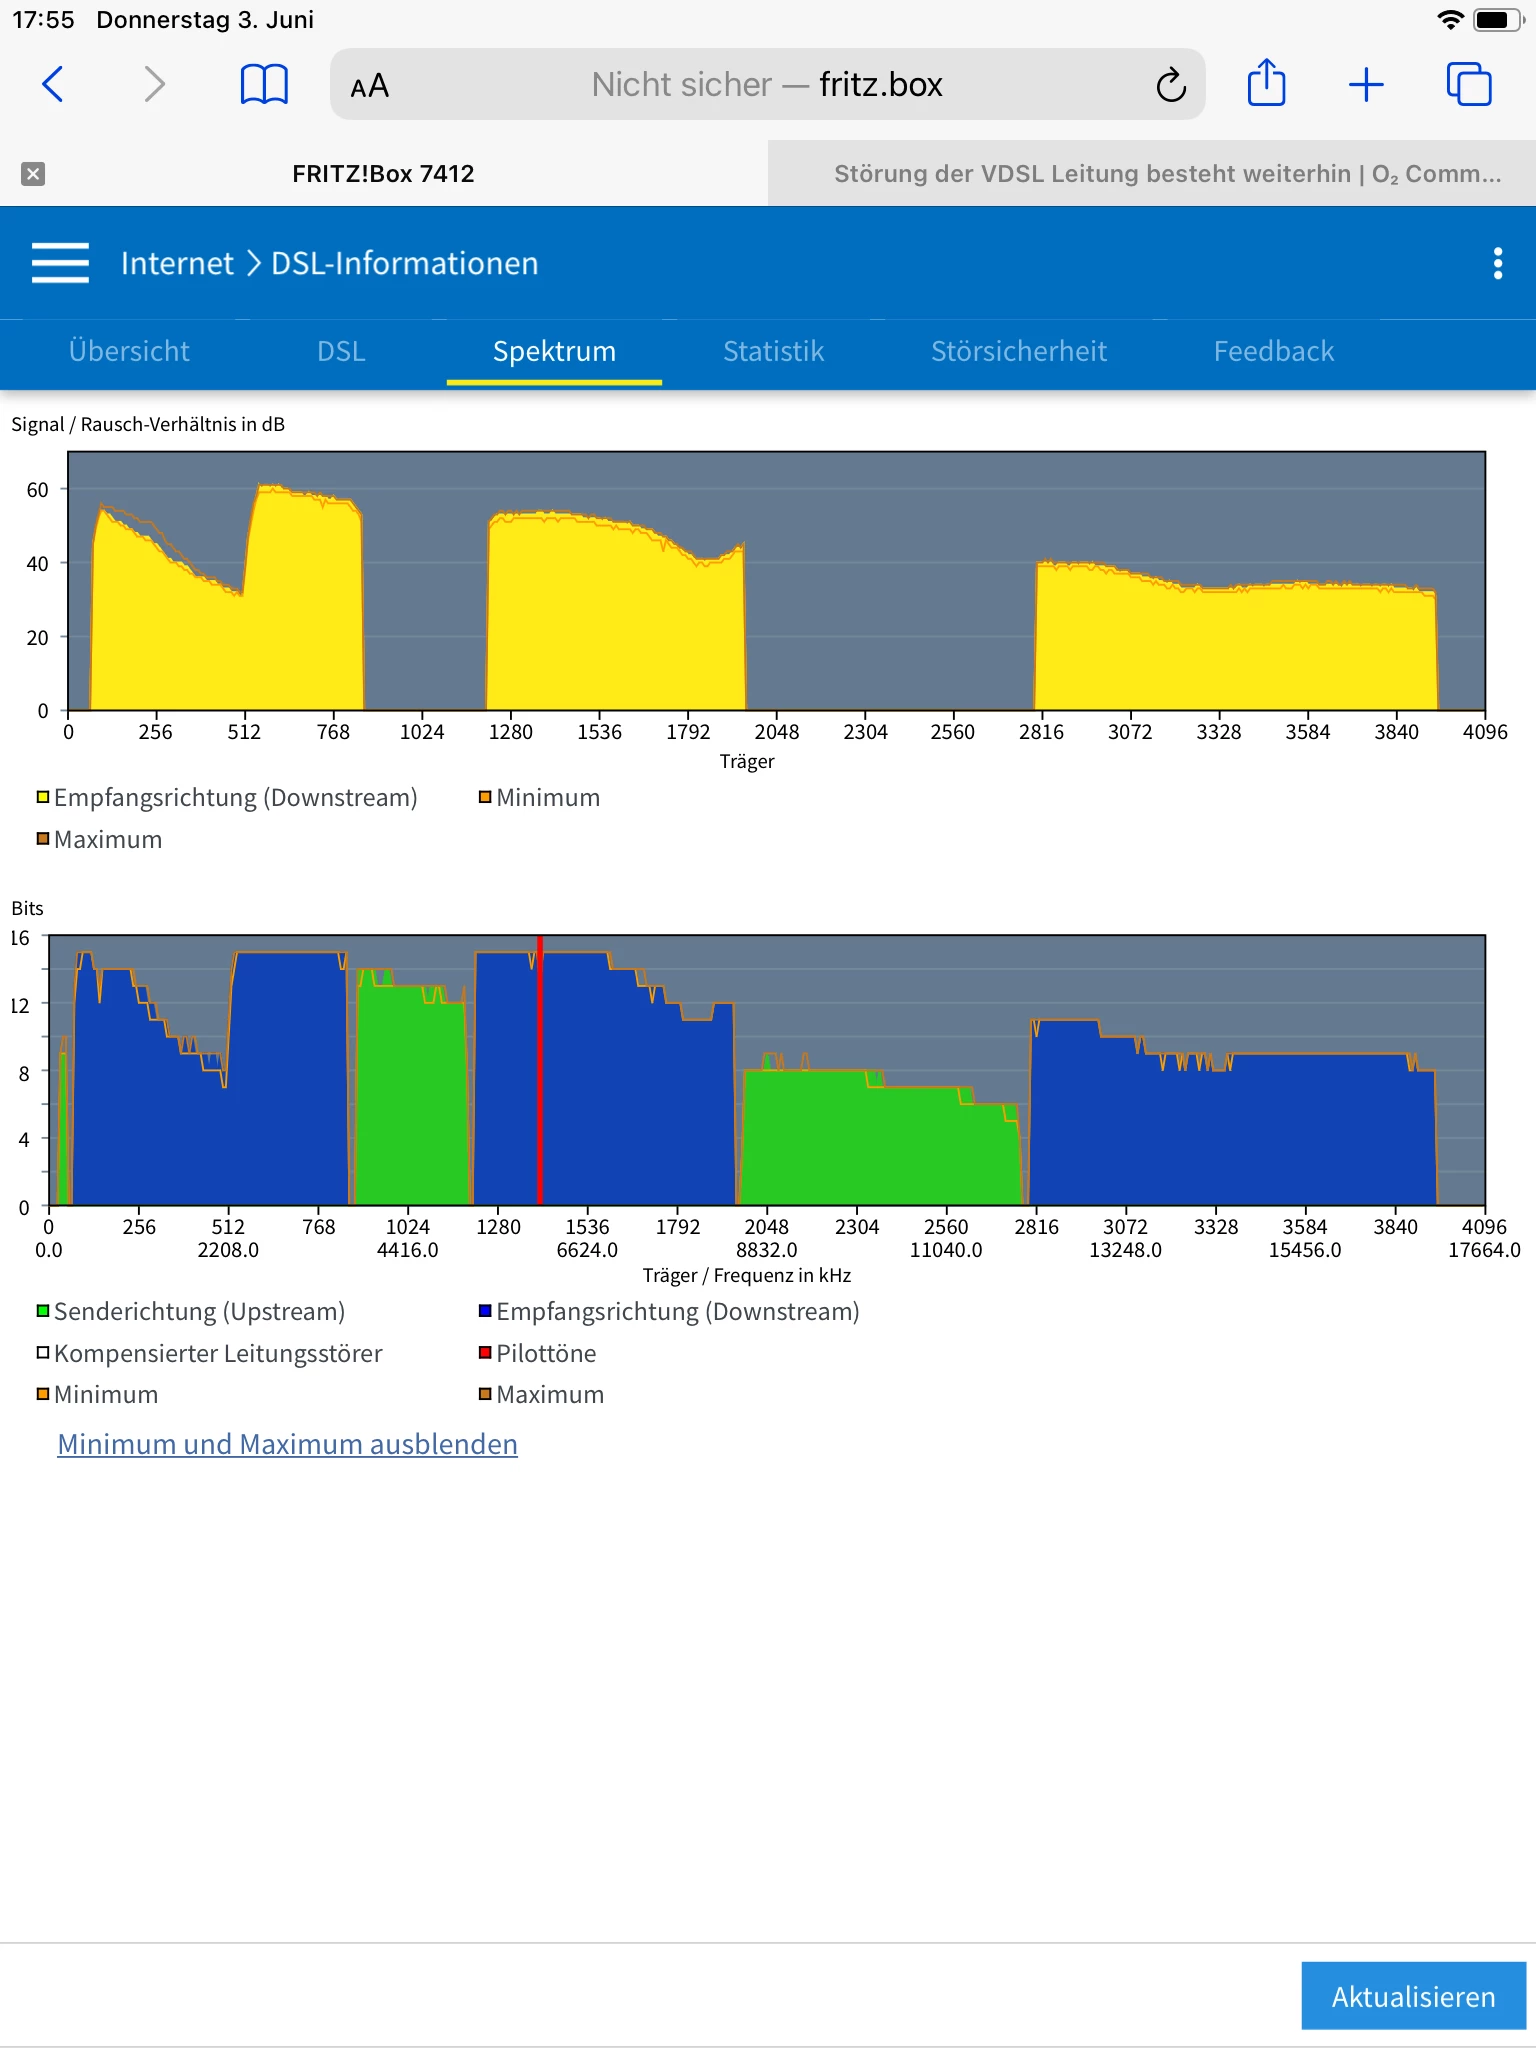Click the white Kompensierter Leitungsstörer swatch
The image size is (1536, 2048).
point(43,1353)
